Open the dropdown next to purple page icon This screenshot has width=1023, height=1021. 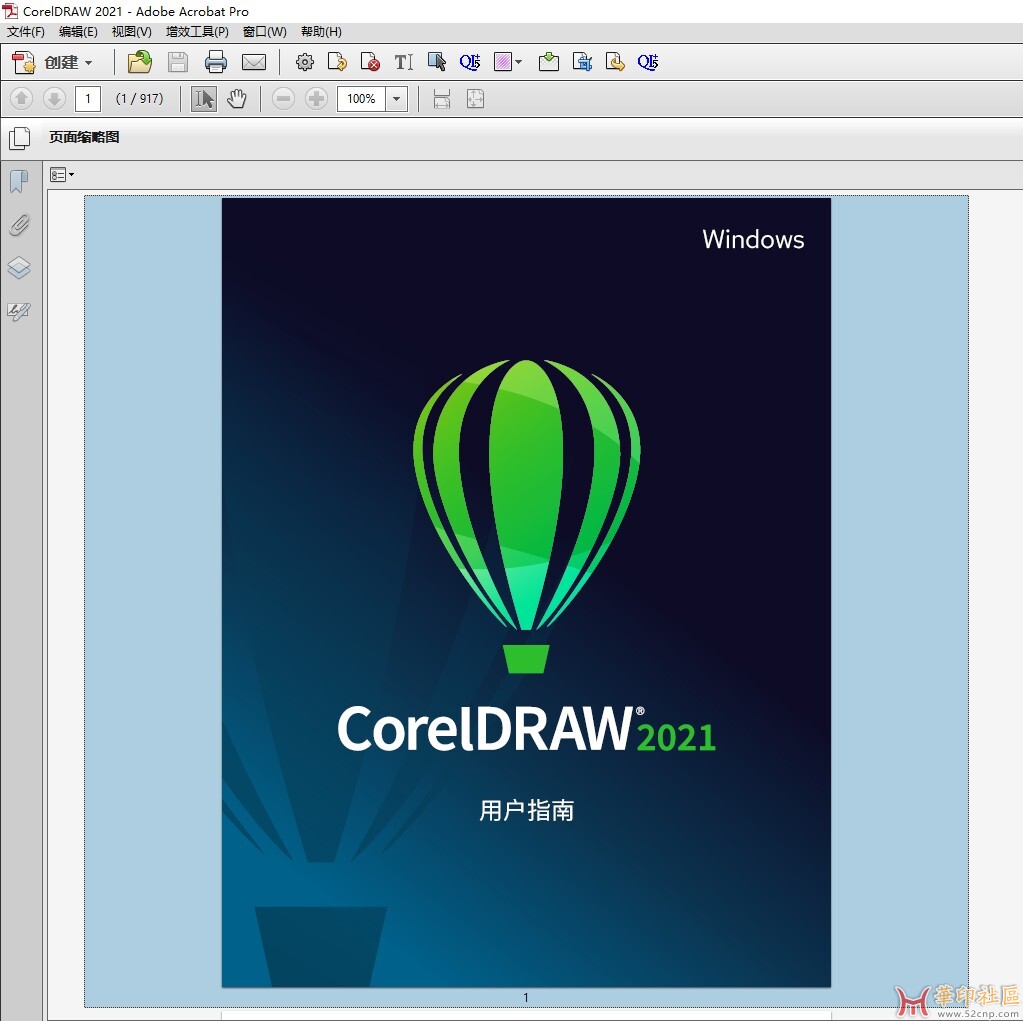(519, 62)
